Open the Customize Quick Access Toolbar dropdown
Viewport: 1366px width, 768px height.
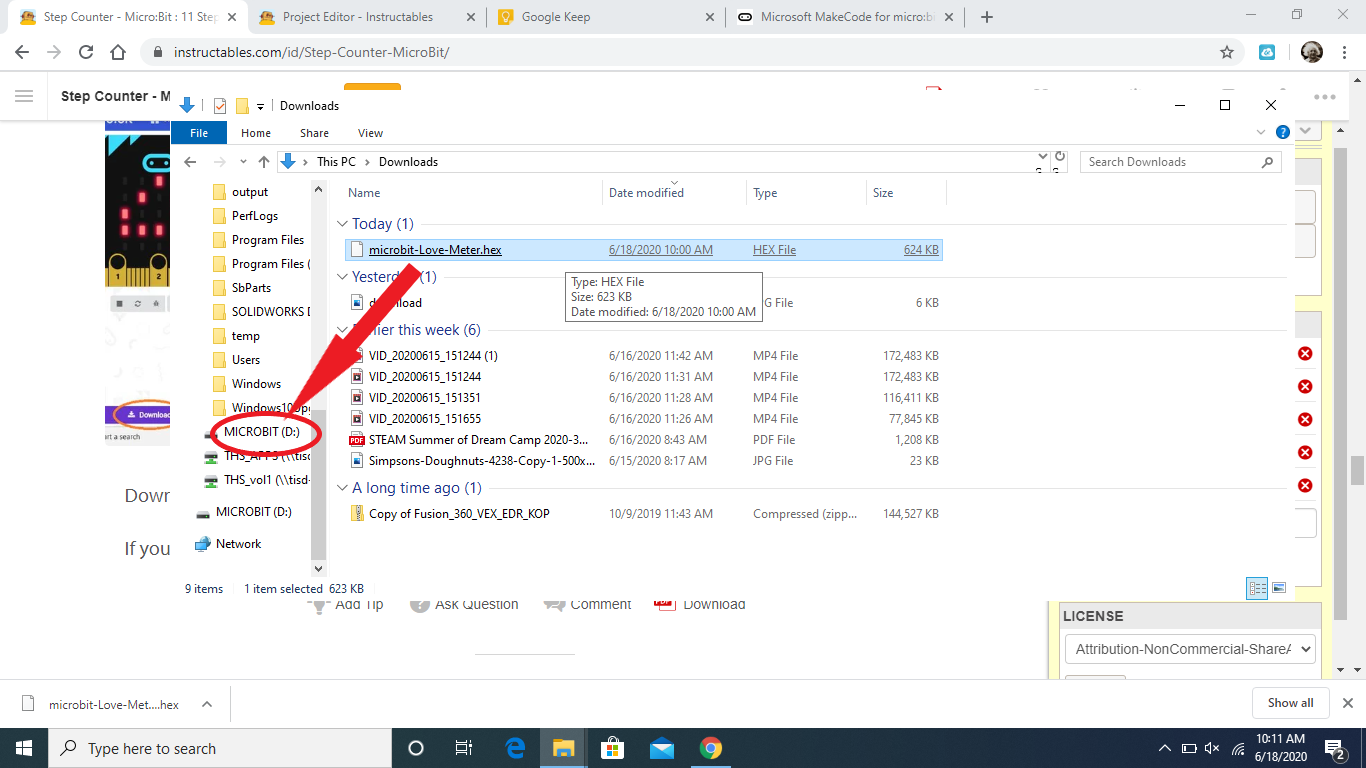[260, 106]
